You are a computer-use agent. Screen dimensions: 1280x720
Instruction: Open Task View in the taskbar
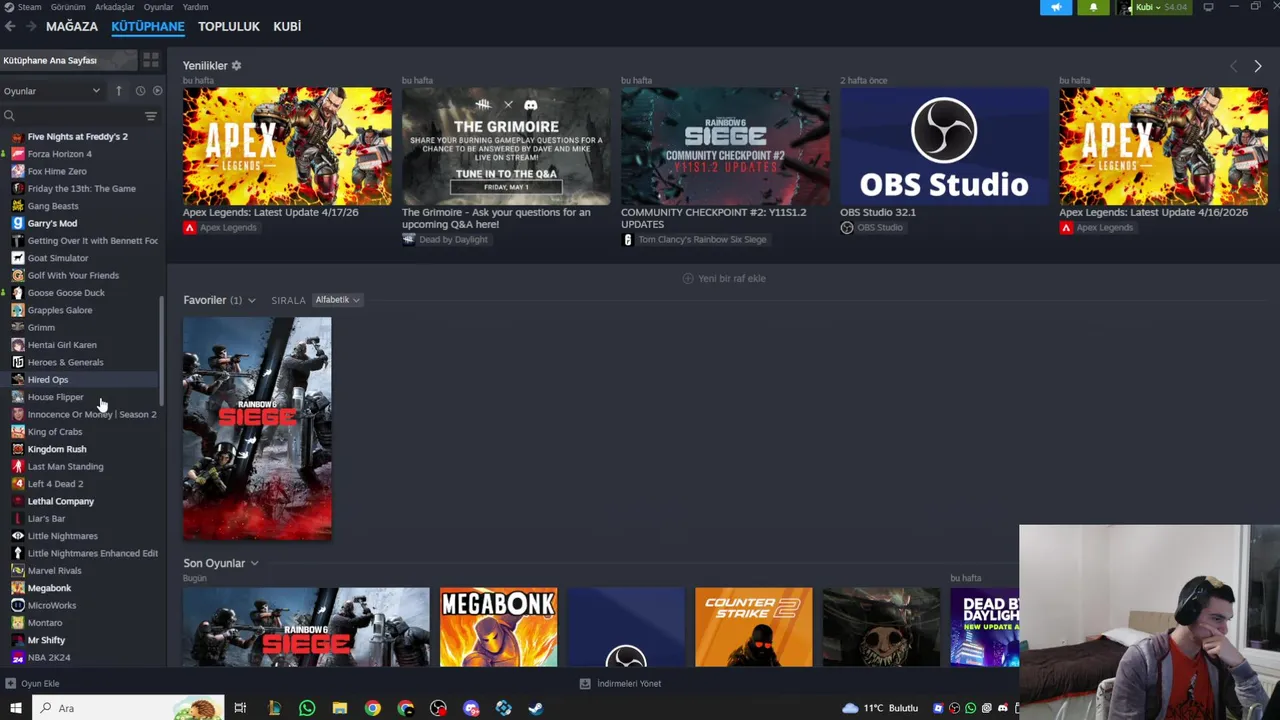[240, 708]
